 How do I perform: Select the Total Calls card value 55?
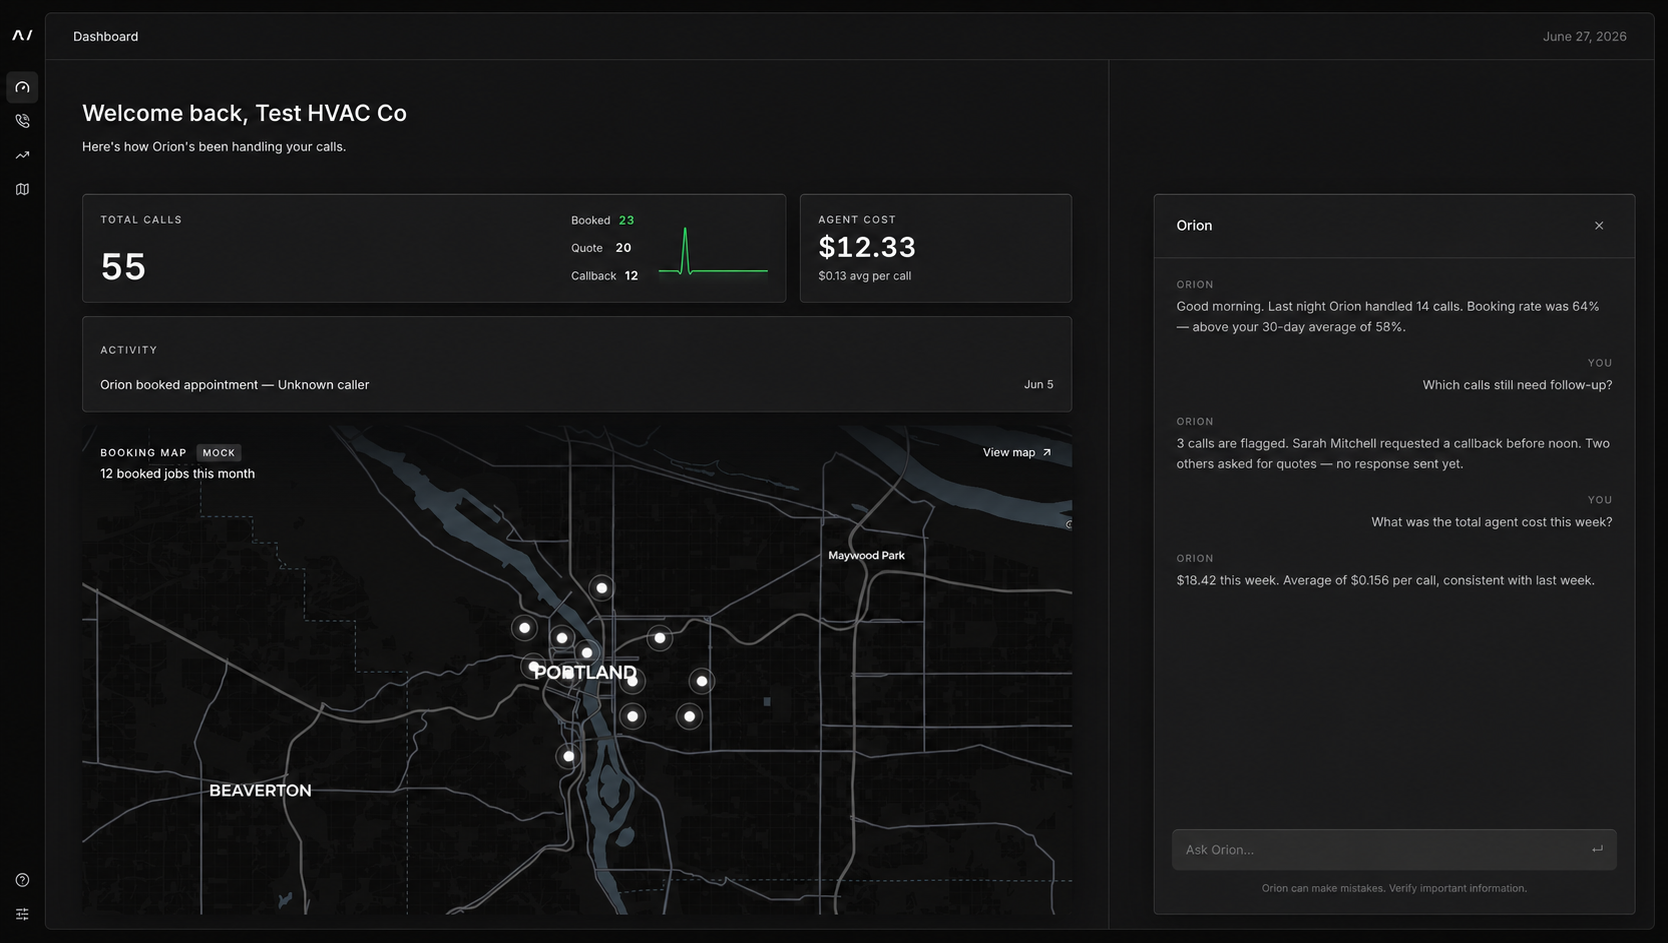click(x=123, y=267)
